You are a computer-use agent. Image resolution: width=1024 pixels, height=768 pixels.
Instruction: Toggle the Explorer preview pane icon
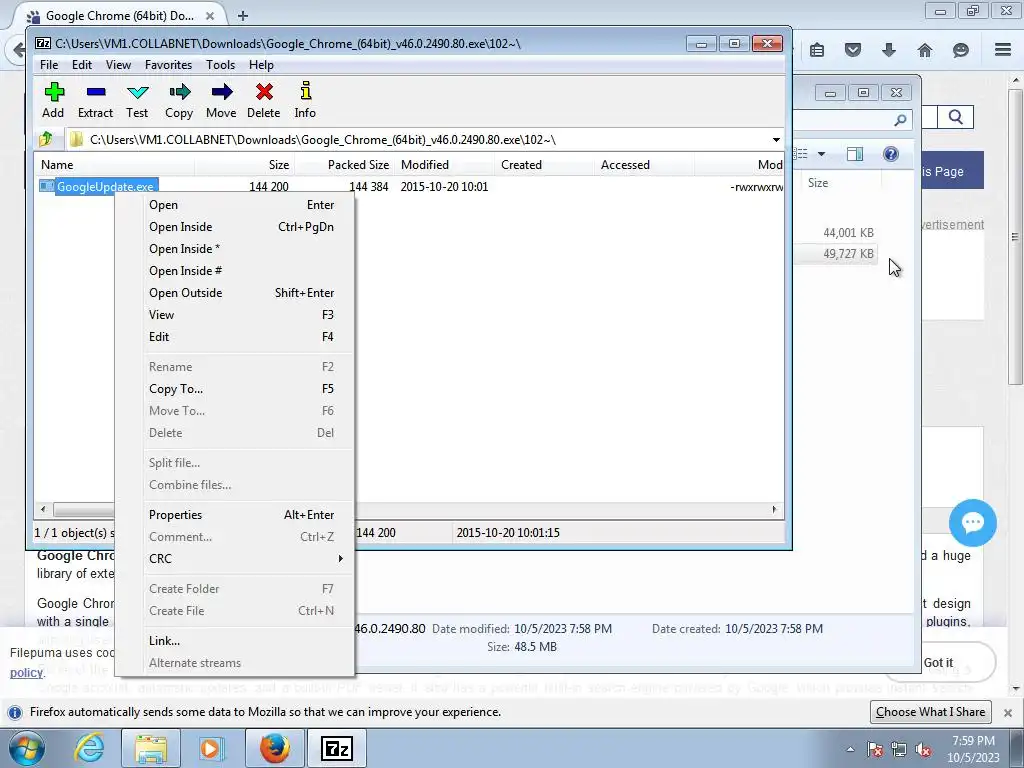[854, 153]
